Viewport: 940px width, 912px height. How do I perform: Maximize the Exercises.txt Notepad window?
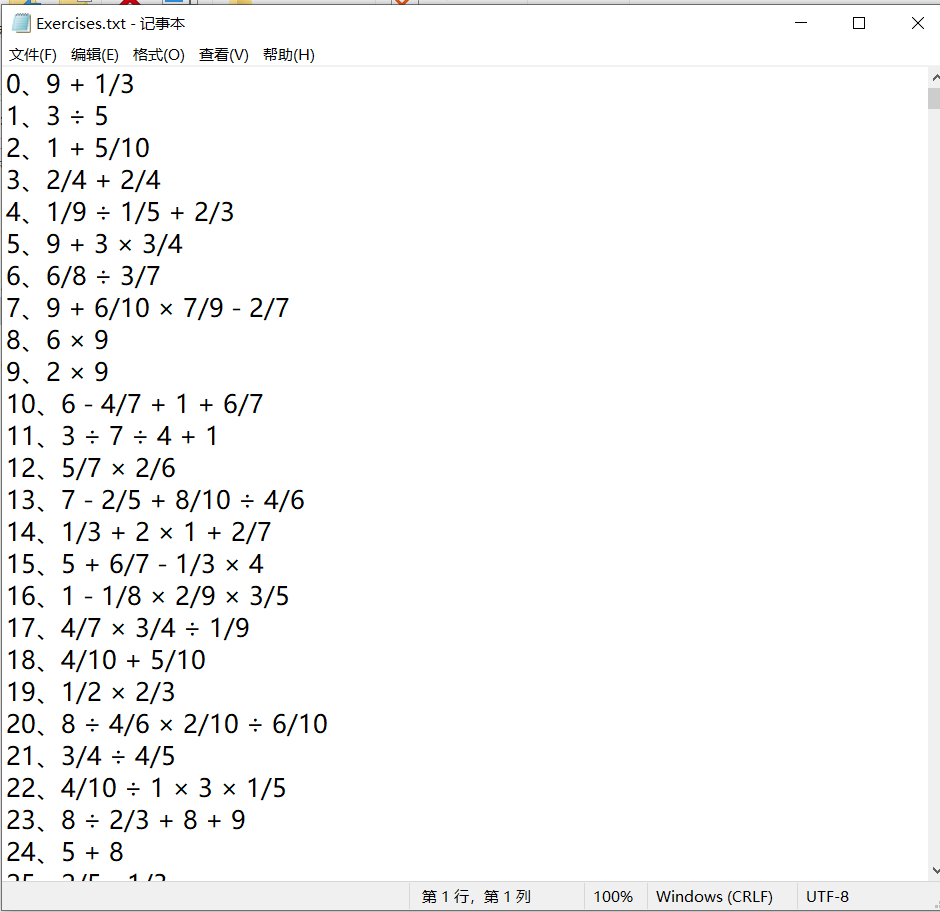tap(858, 23)
